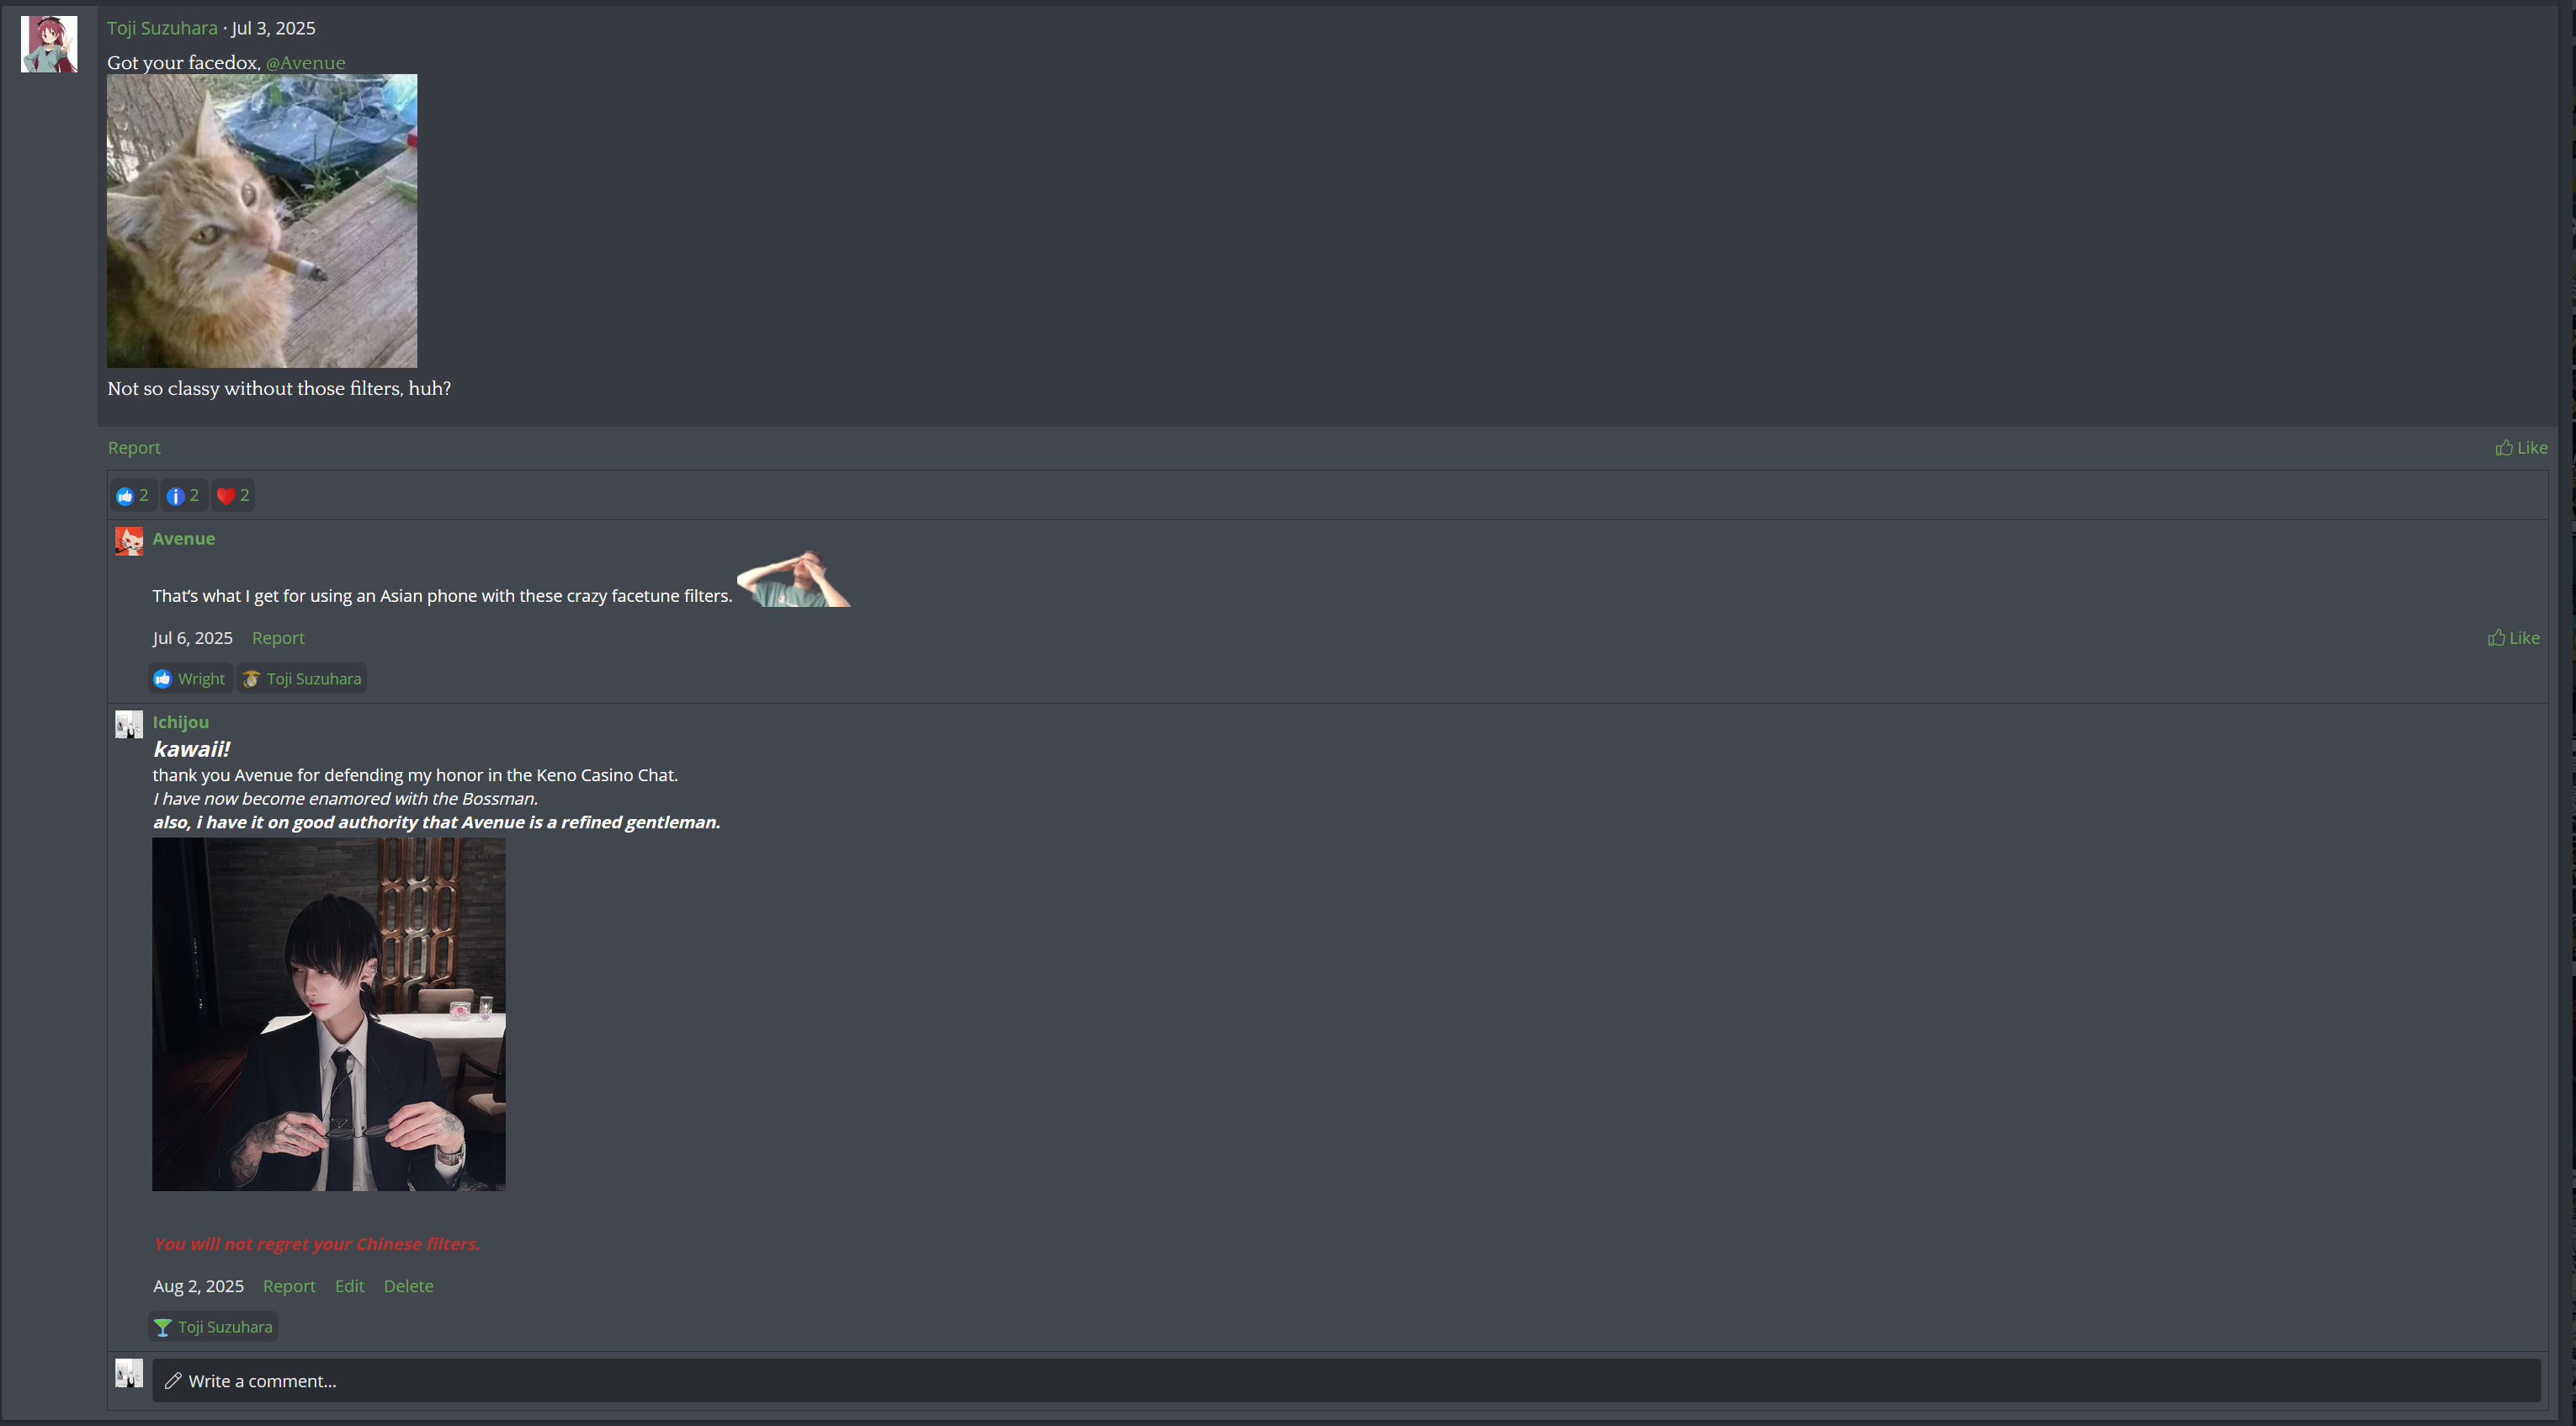Click Wright's thumbs-up reaction badge
Viewport: 2576px width, 1426px height.
pos(190,679)
